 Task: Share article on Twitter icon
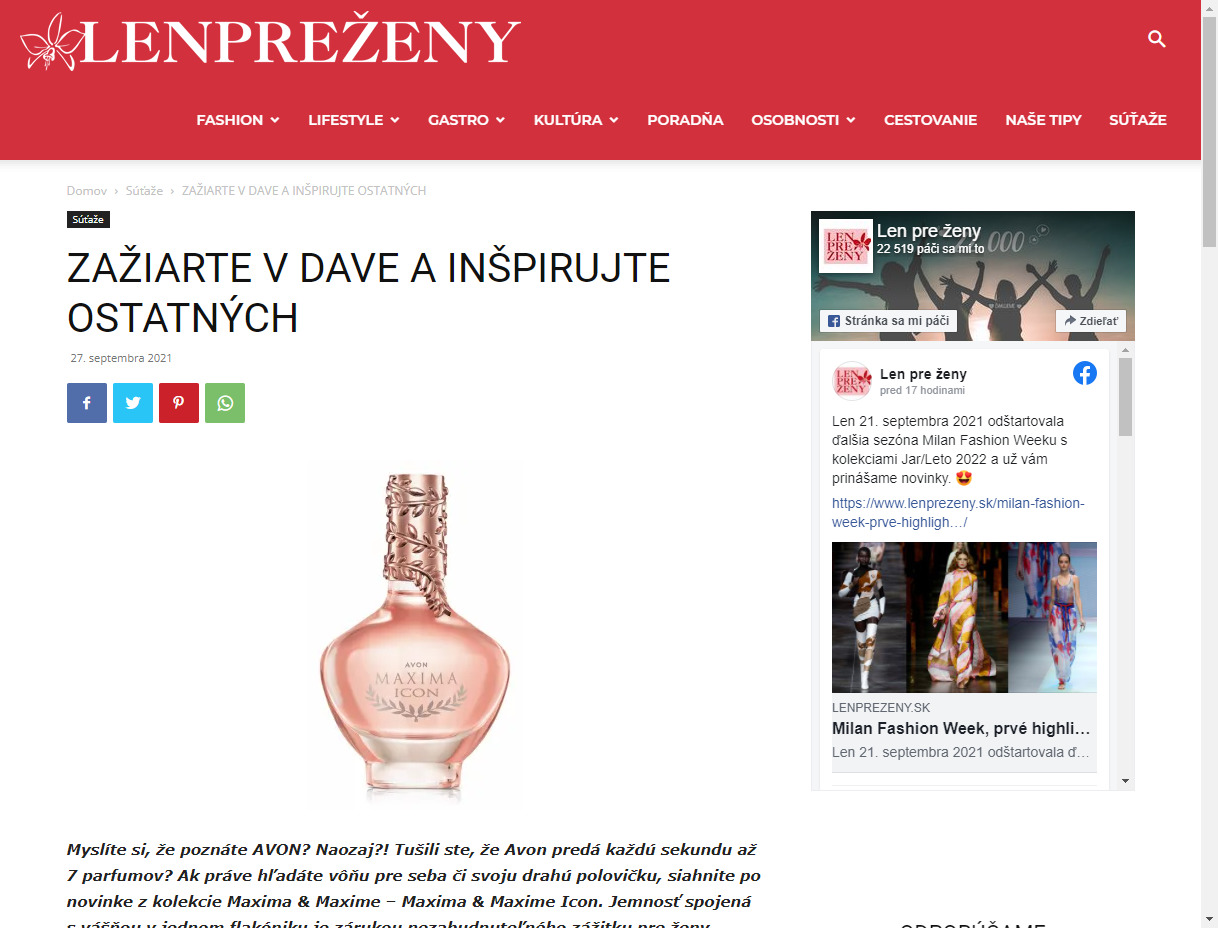click(x=133, y=403)
